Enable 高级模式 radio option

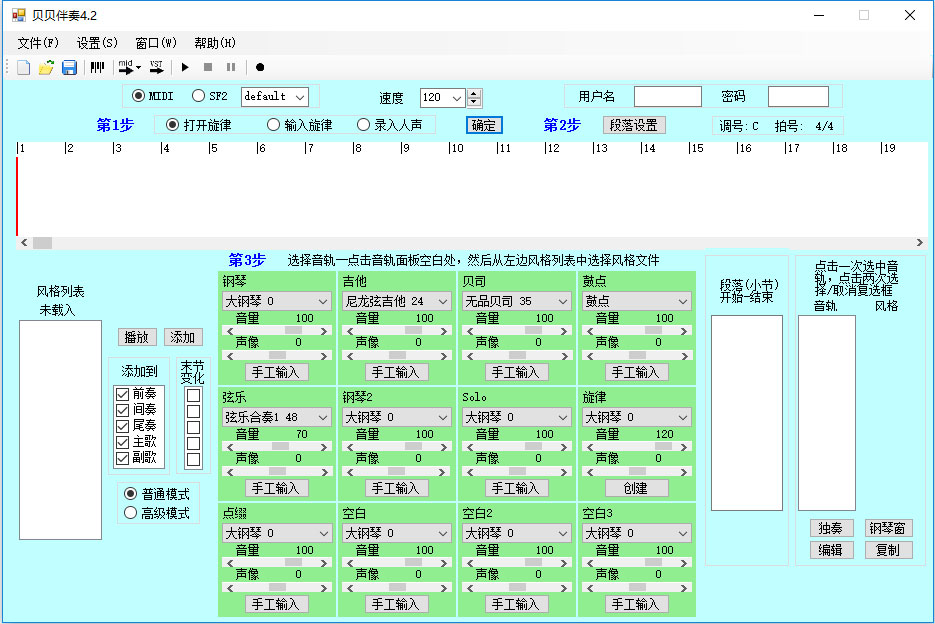[x=130, y=513]
